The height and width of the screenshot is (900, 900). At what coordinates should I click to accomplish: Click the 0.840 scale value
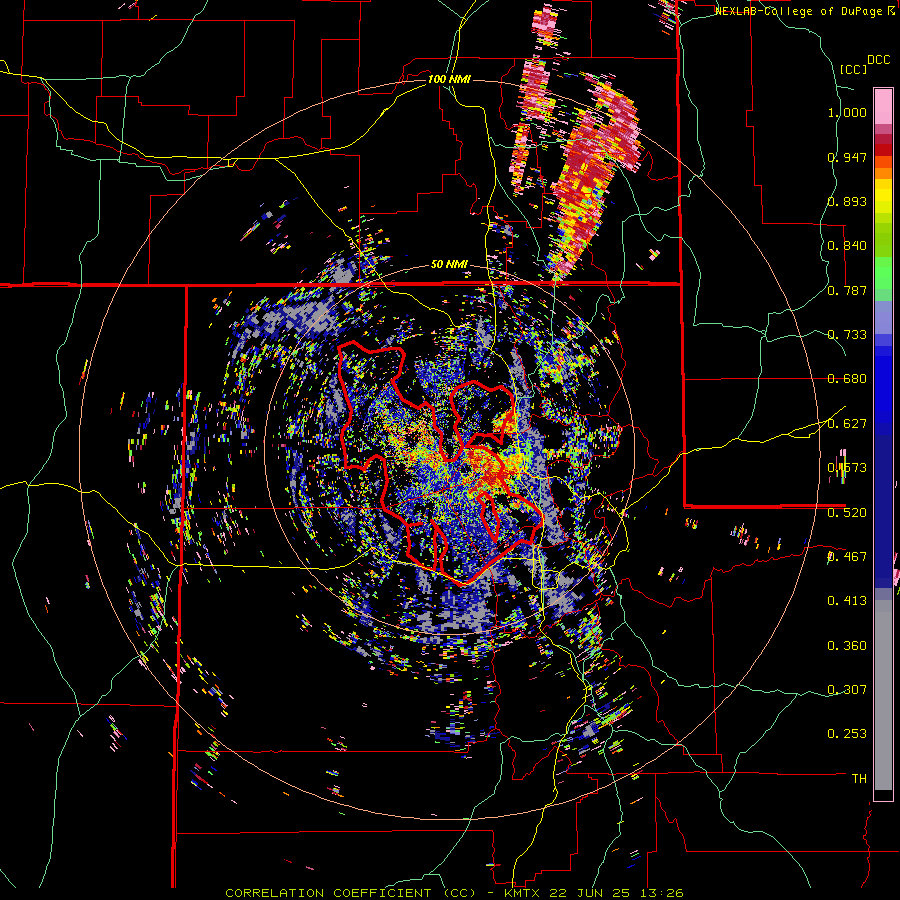click(847, 246)
